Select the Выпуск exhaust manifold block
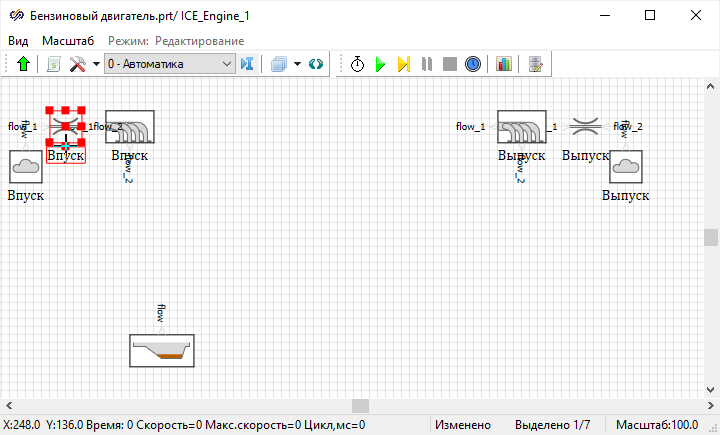 pos(521,127)
